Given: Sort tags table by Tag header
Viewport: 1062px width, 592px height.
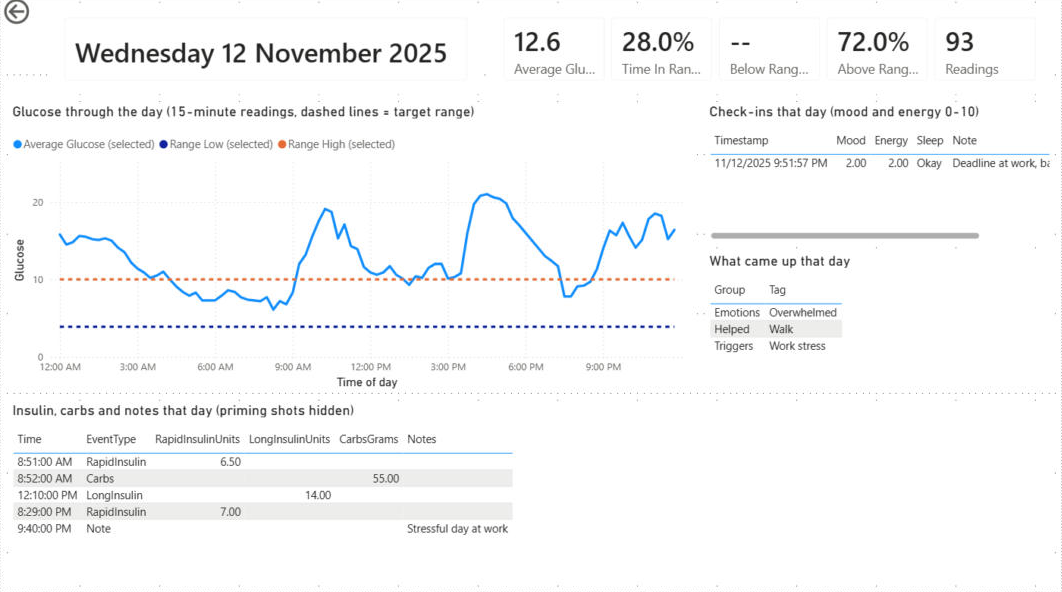Looking at the screenshot, I should [x=777, y=290].
